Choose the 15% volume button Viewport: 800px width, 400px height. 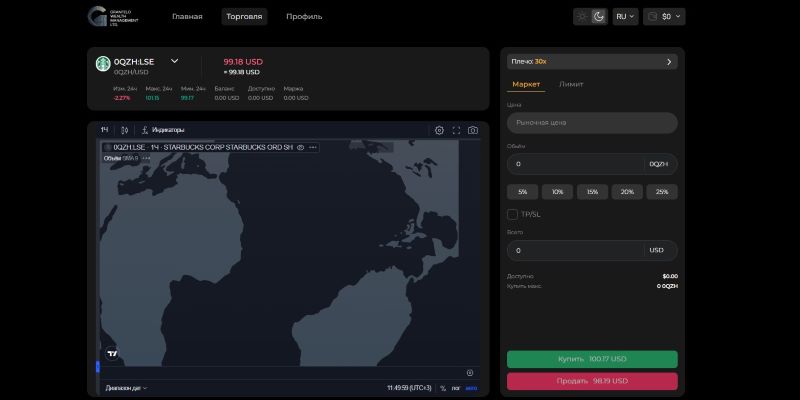(x=592, y=192)
